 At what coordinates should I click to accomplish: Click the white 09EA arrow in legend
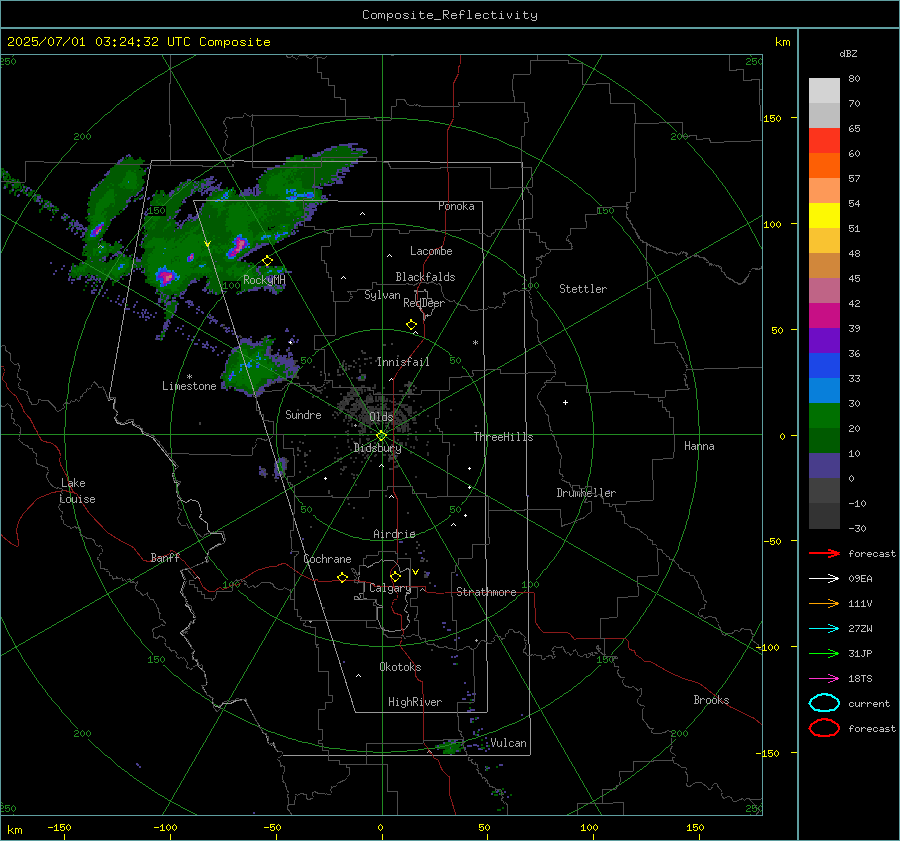[824, 579]
